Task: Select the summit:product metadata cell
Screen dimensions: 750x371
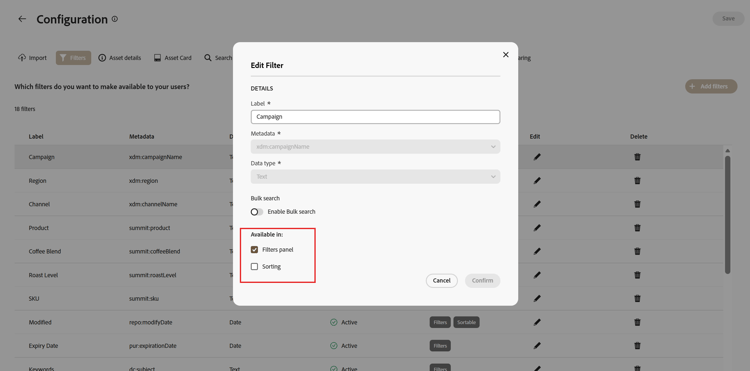Action: coord(149,228)
